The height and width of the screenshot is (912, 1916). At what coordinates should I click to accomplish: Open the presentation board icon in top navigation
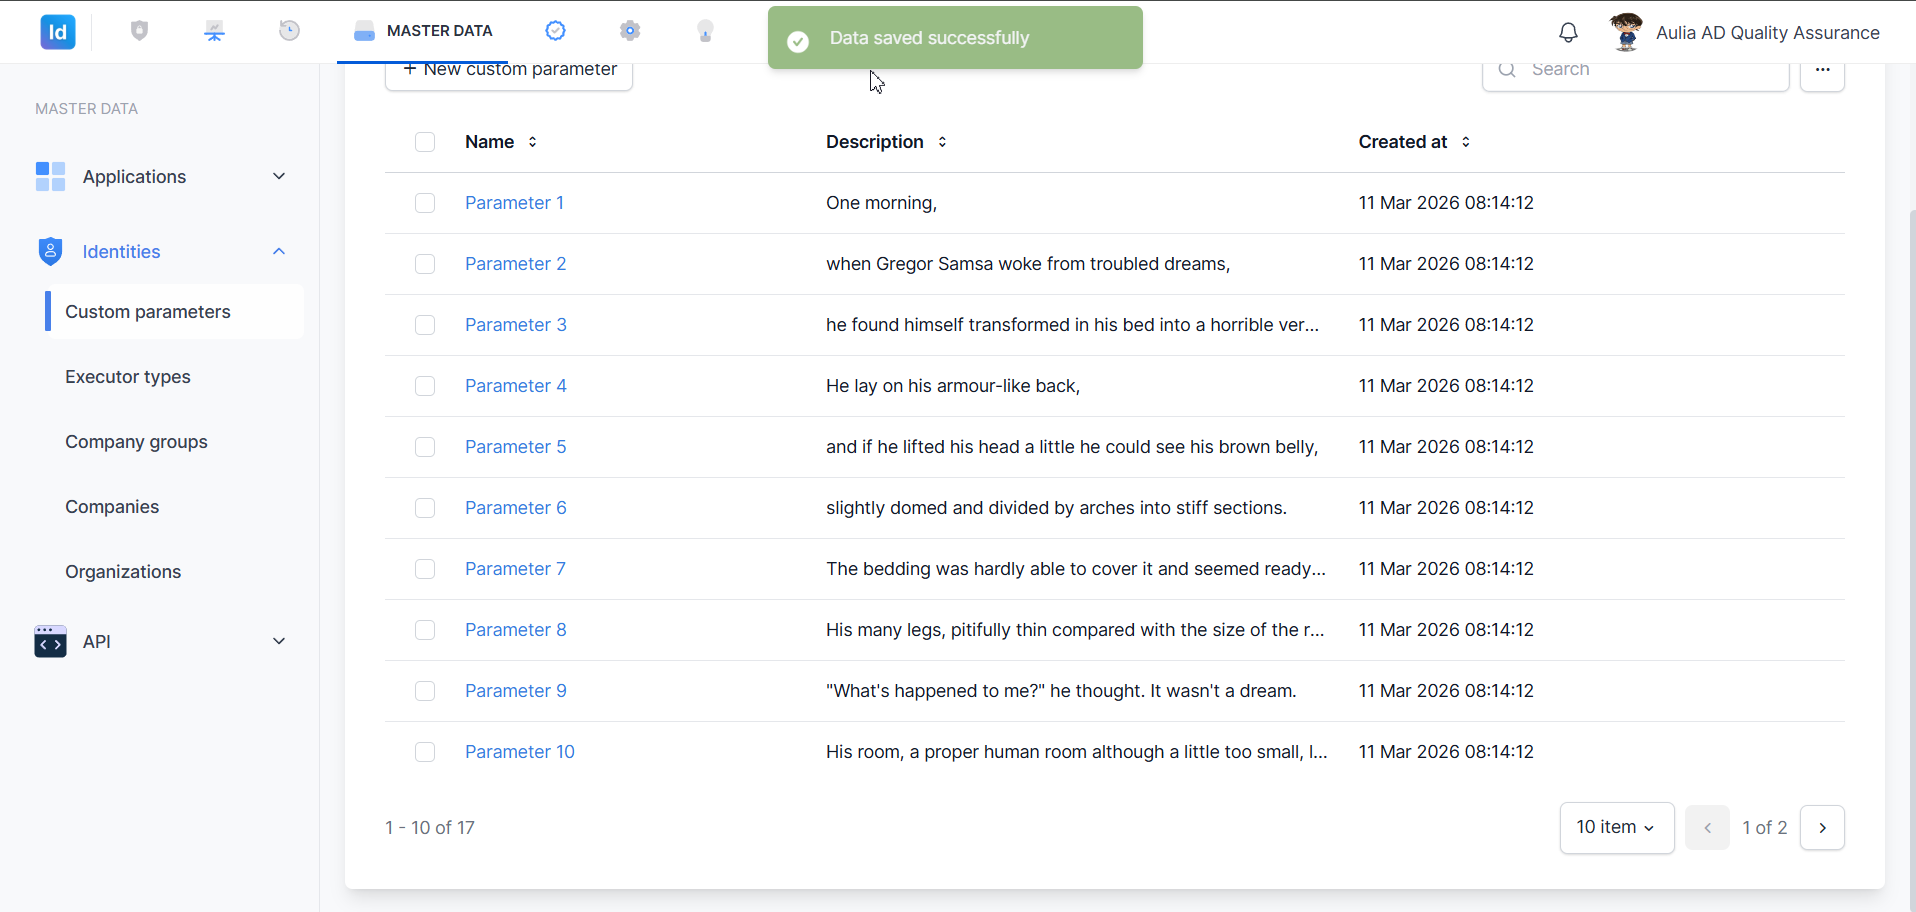coord(214,31)
